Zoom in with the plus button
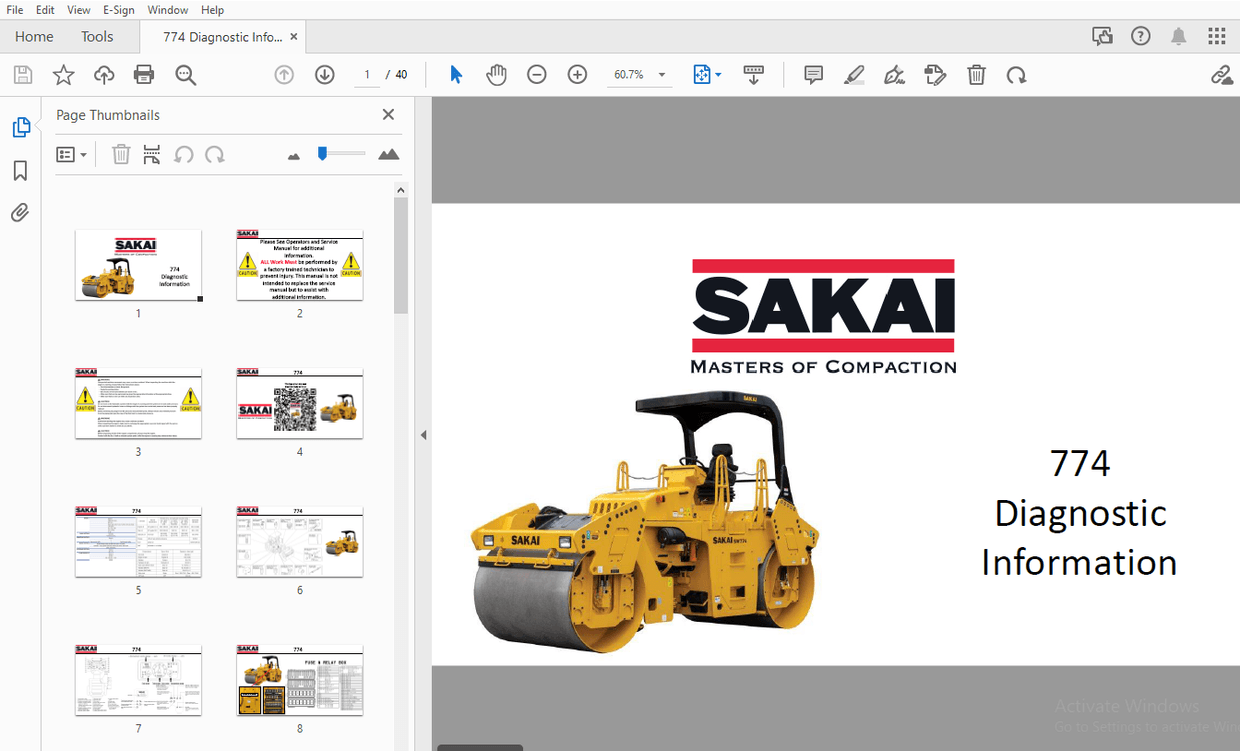The width and height of the screenshot is (1240, 751). coord(577,75)
